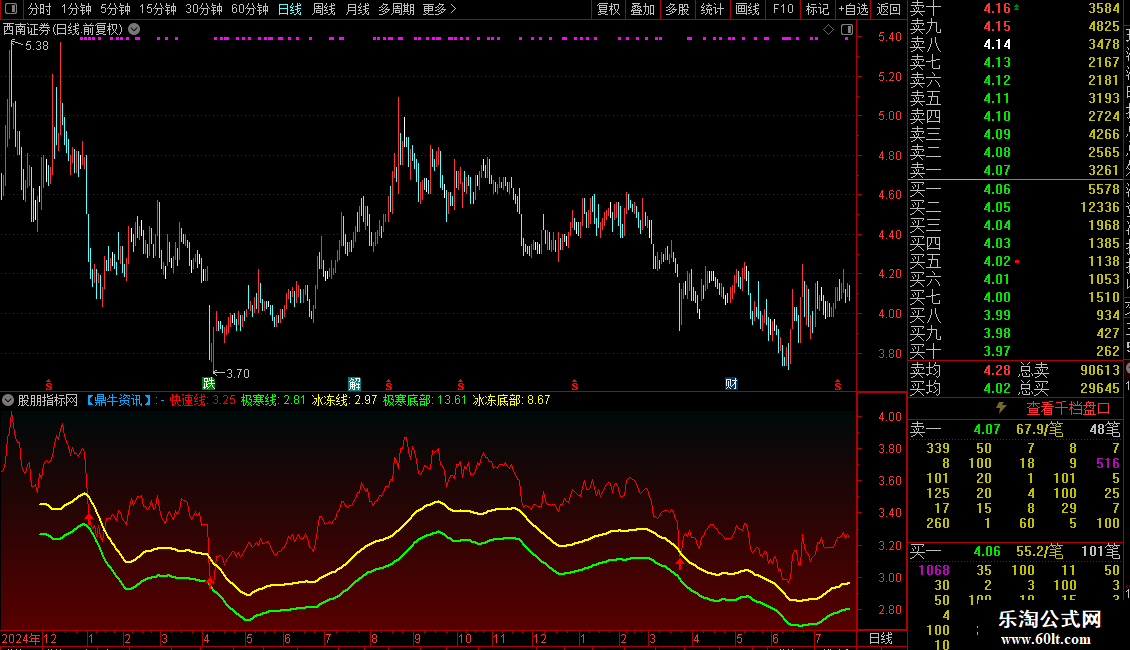Screen dimensions: 1130x650
Task: Click magenta 516 order in sell queue
Action: pos(1108,463)
